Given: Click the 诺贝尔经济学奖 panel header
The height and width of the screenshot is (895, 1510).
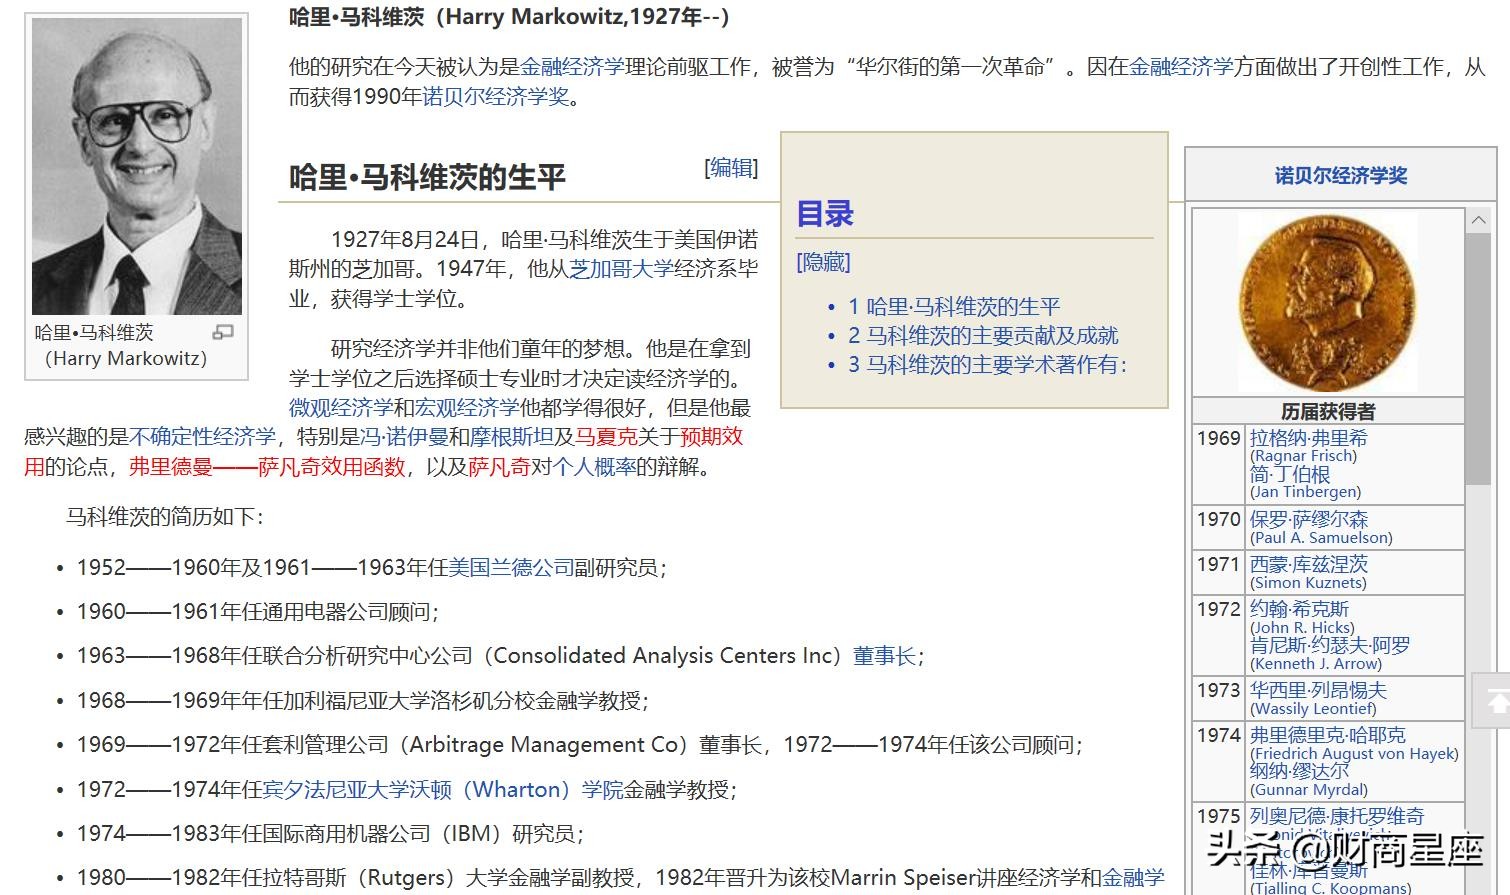Looking at the screenshot, I should pos(1340,175).
